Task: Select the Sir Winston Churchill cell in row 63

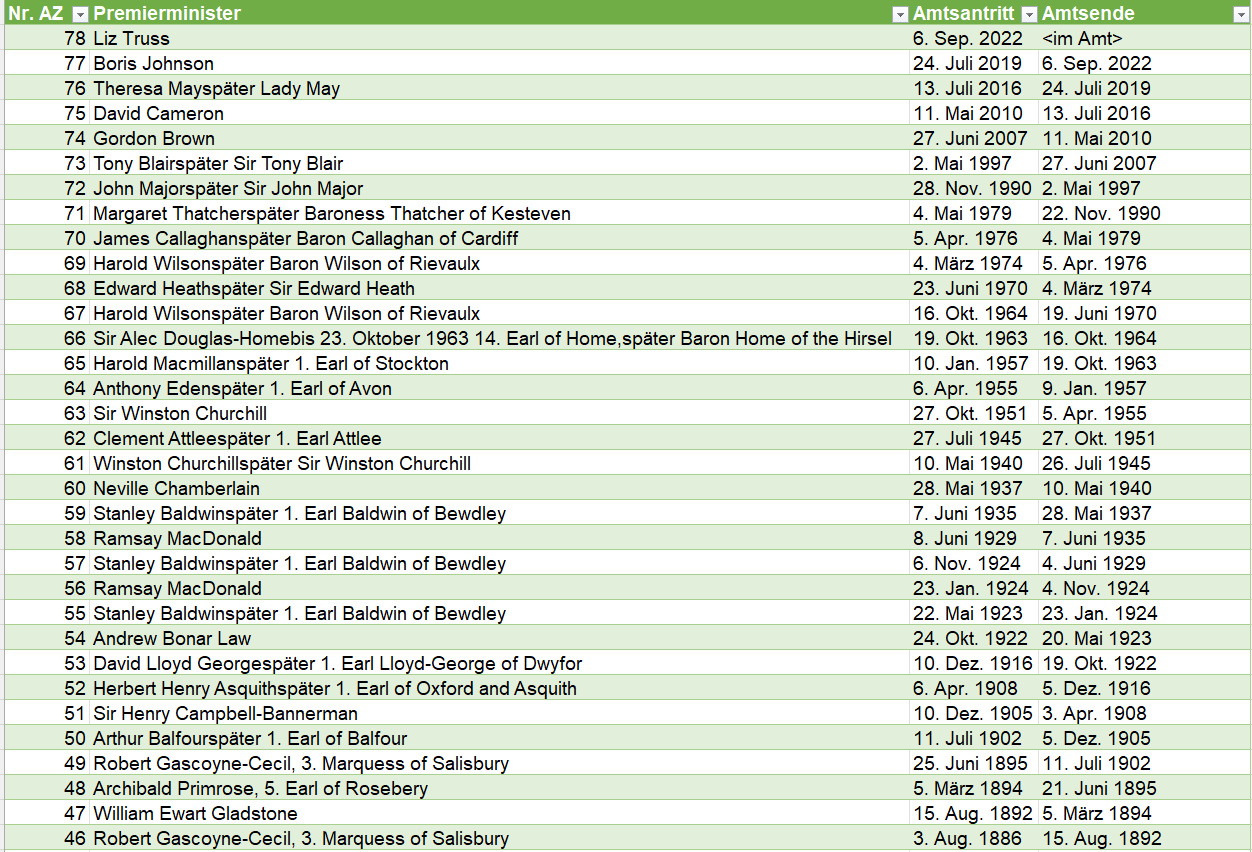Action: (180, 414)
